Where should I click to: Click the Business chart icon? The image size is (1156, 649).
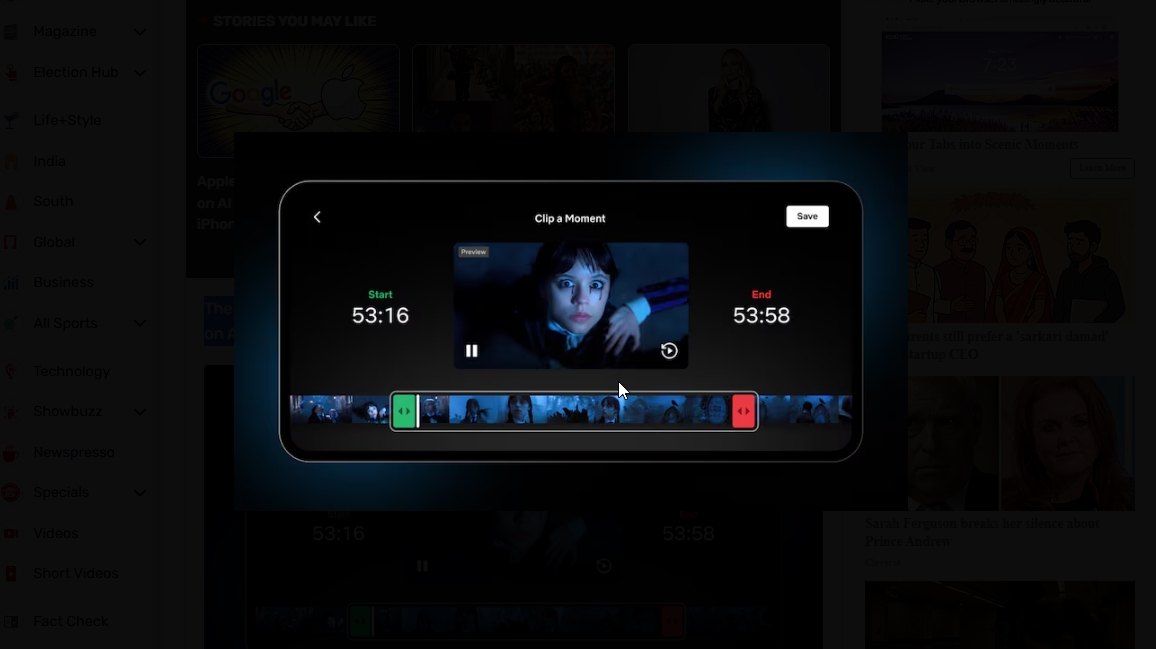click(x=11, y=283)
